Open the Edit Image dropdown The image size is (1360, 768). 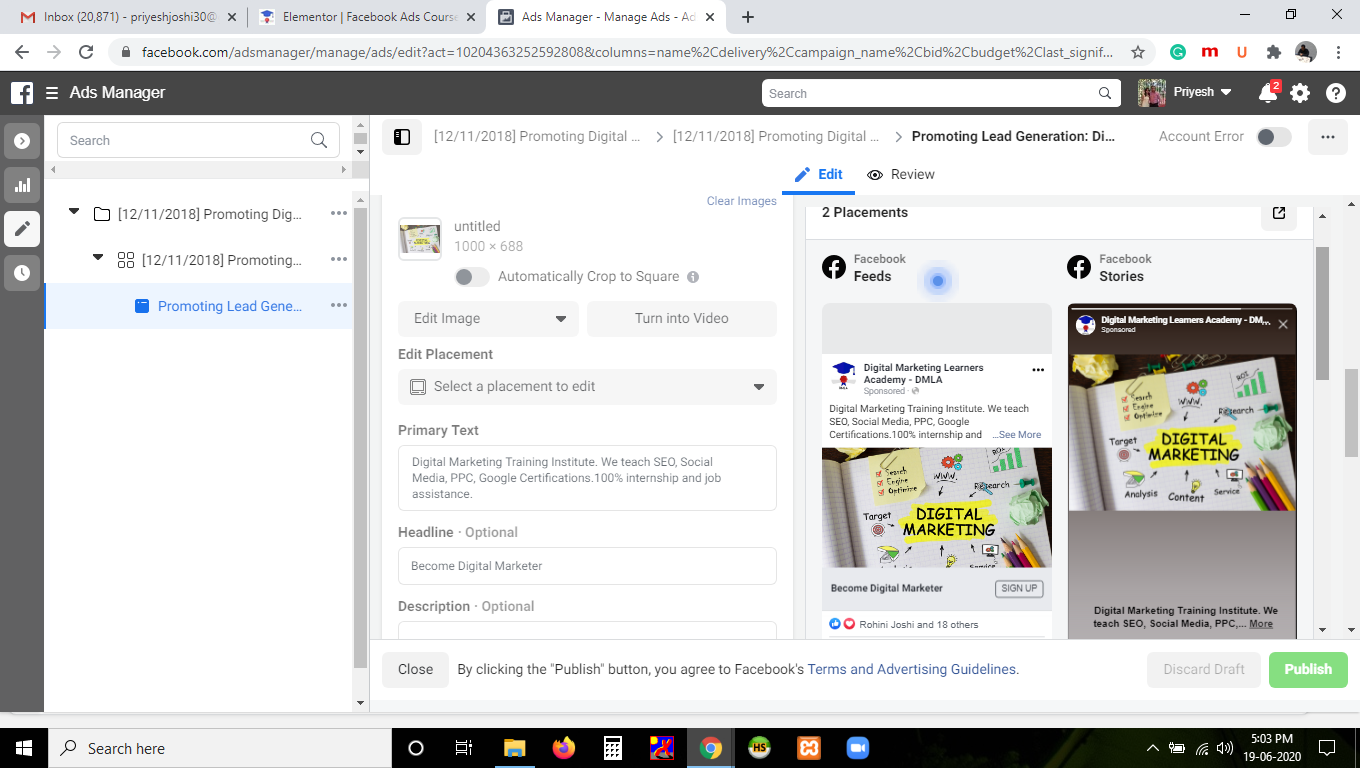488,319
